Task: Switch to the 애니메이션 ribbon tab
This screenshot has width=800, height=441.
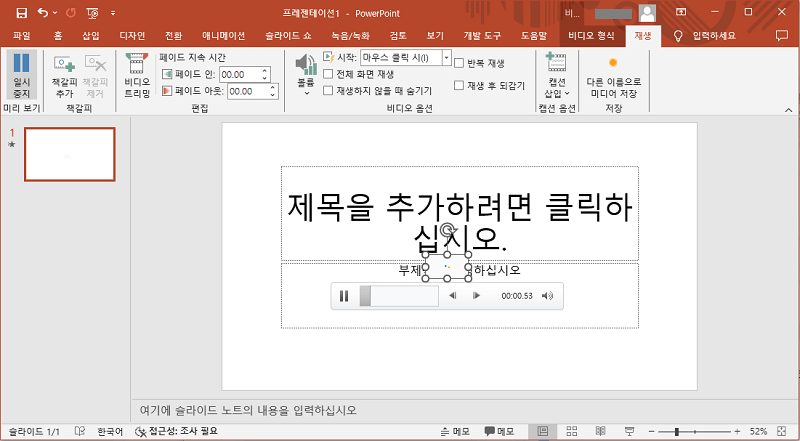Action: click(223, 36)
